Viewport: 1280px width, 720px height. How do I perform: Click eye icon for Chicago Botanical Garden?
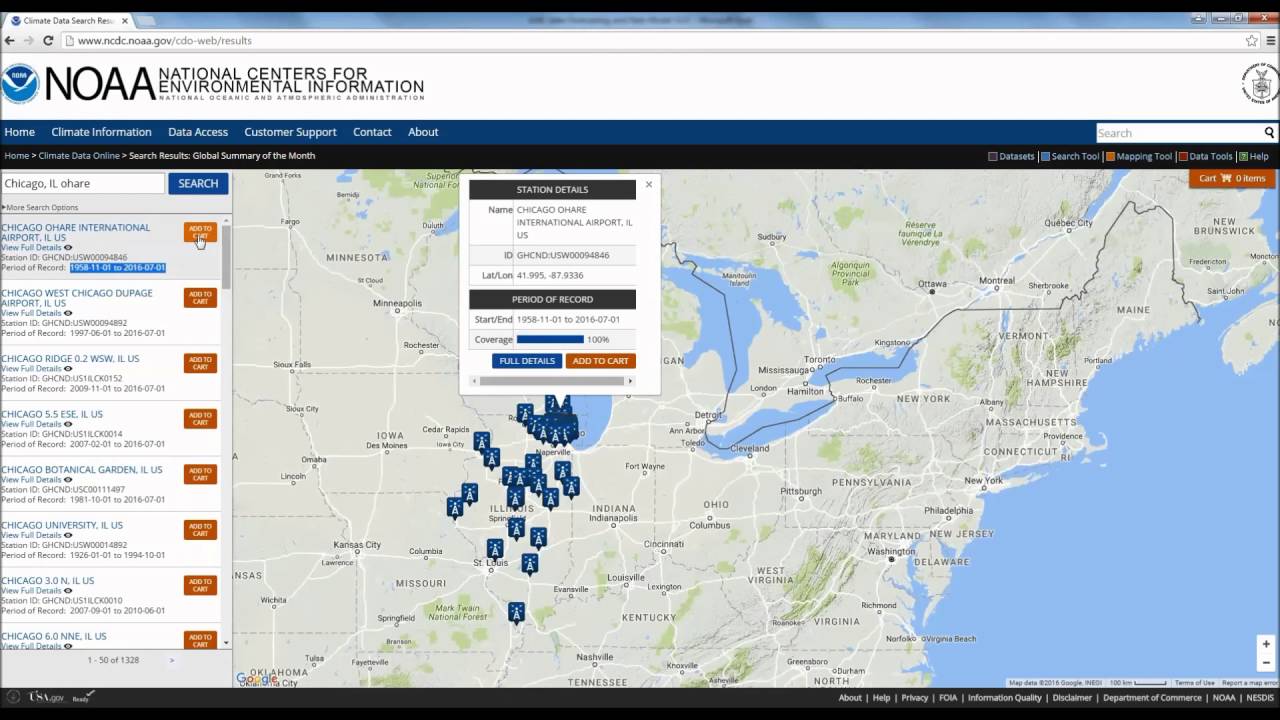(68, 479)
